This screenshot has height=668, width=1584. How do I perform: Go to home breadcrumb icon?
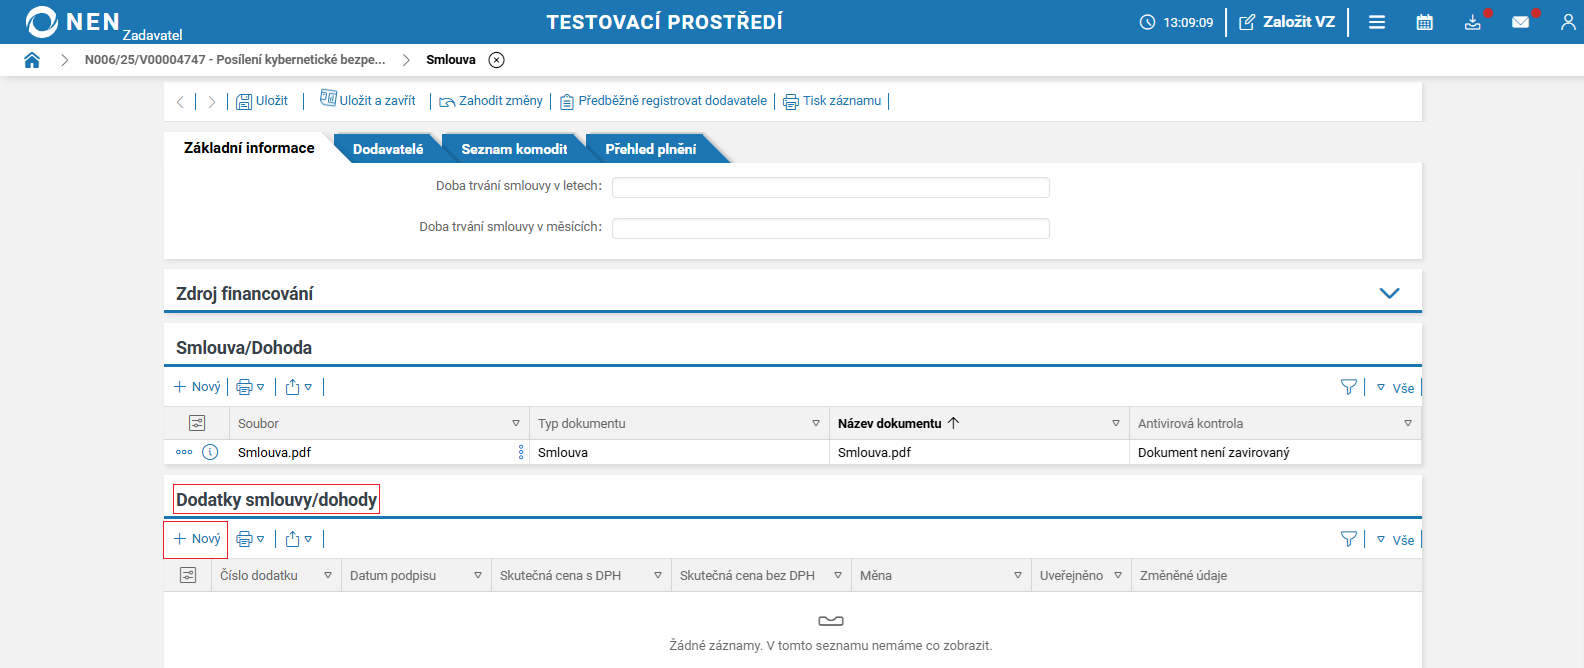click(x=32, y=60)
